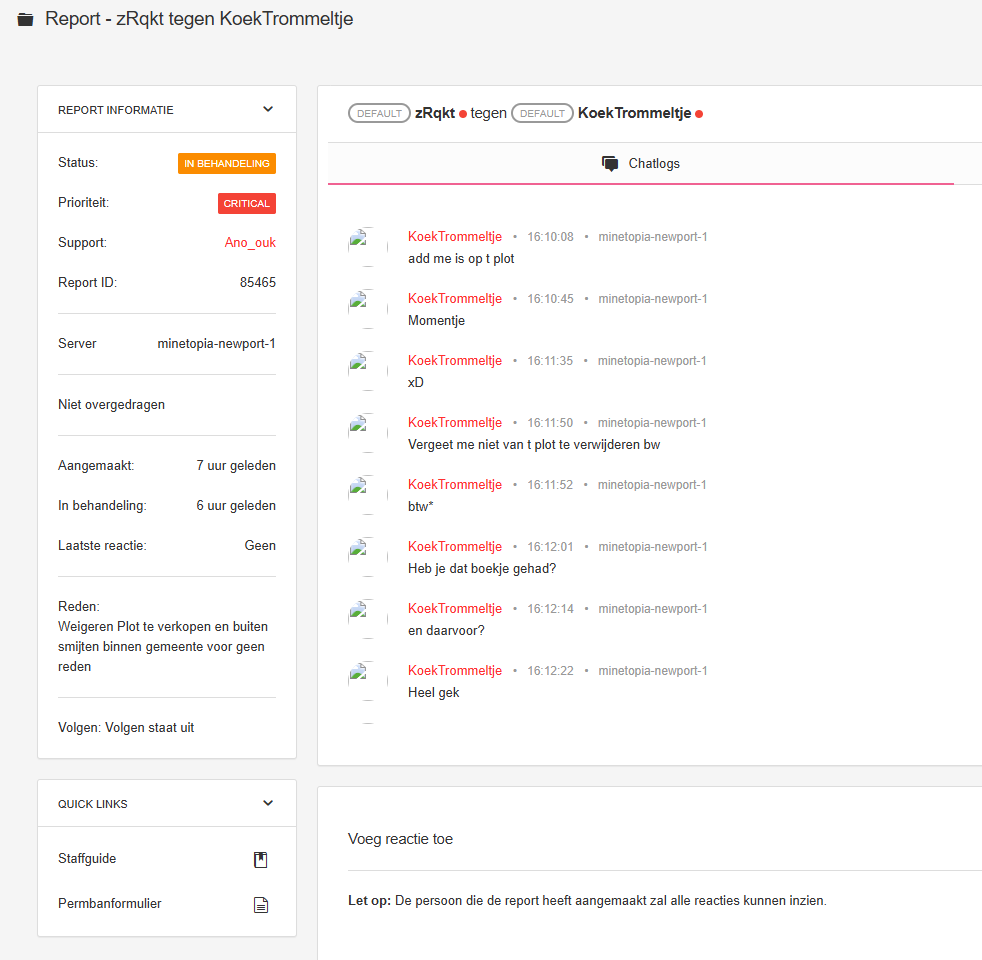The height and width of the screenshot is (960, 982).
Task: Collapse the Quick Links panel
Action: (x=268, y=803)
